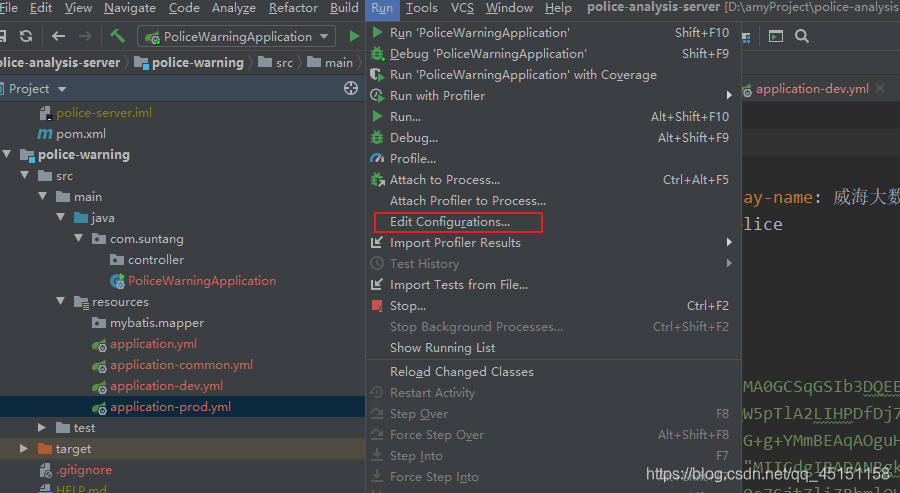Open the Refactor menu
Viewport: 900px width, 493px height.
coord(293,8)
